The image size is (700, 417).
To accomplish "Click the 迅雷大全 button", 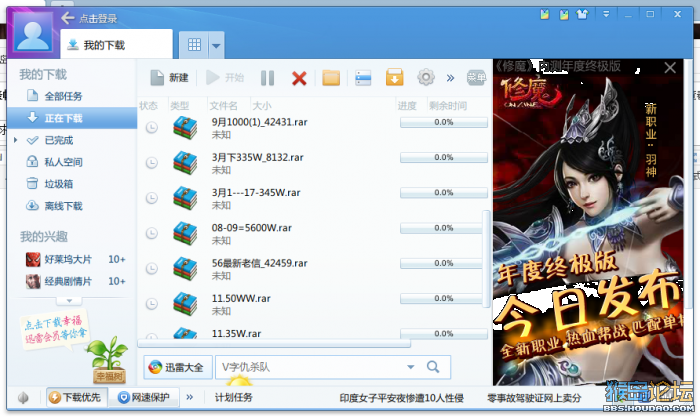I will (x=177, y=367).
